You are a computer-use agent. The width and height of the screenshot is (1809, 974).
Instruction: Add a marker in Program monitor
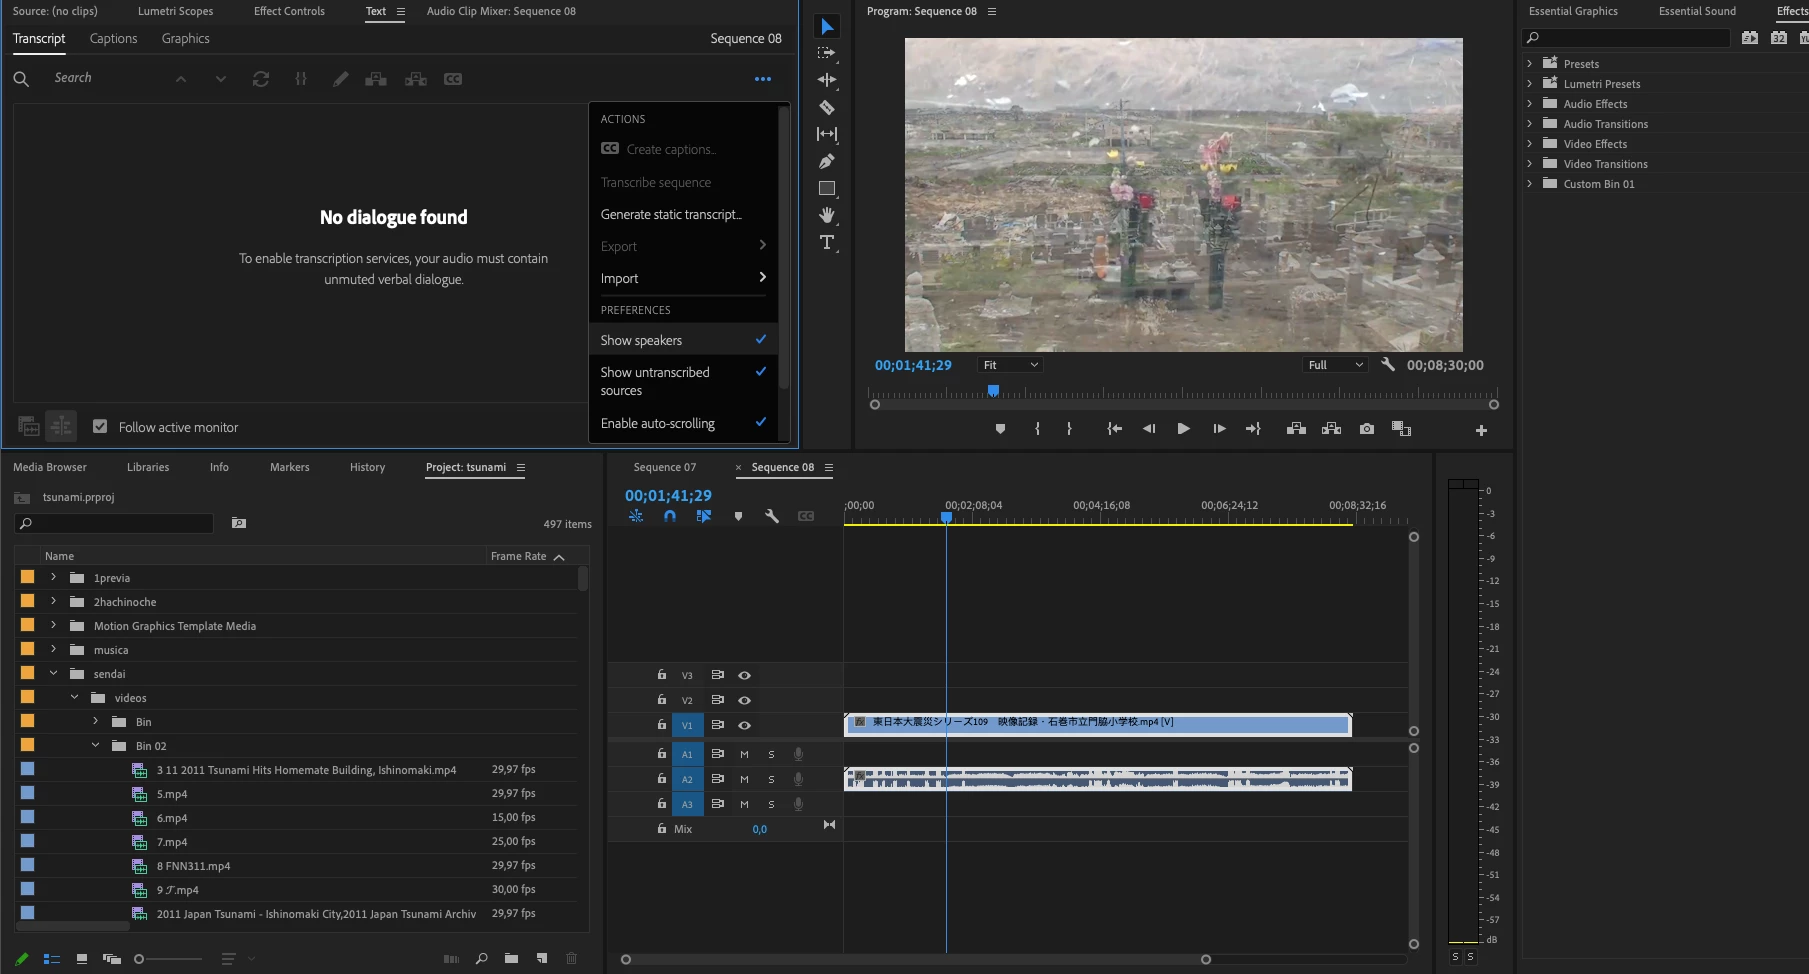coord(1000,429)
